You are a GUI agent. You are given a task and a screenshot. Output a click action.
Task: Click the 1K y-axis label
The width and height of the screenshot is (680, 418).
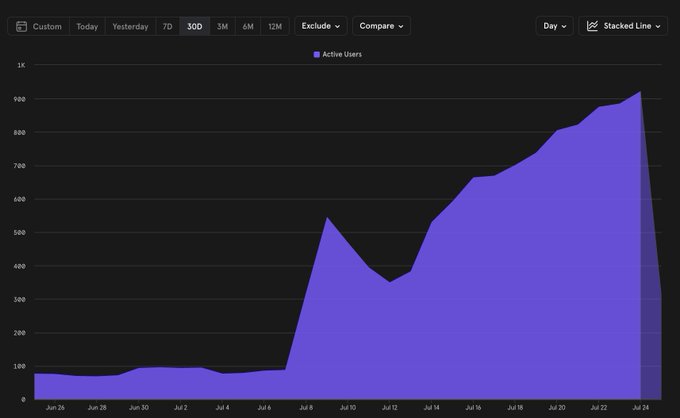click(21, 65)
